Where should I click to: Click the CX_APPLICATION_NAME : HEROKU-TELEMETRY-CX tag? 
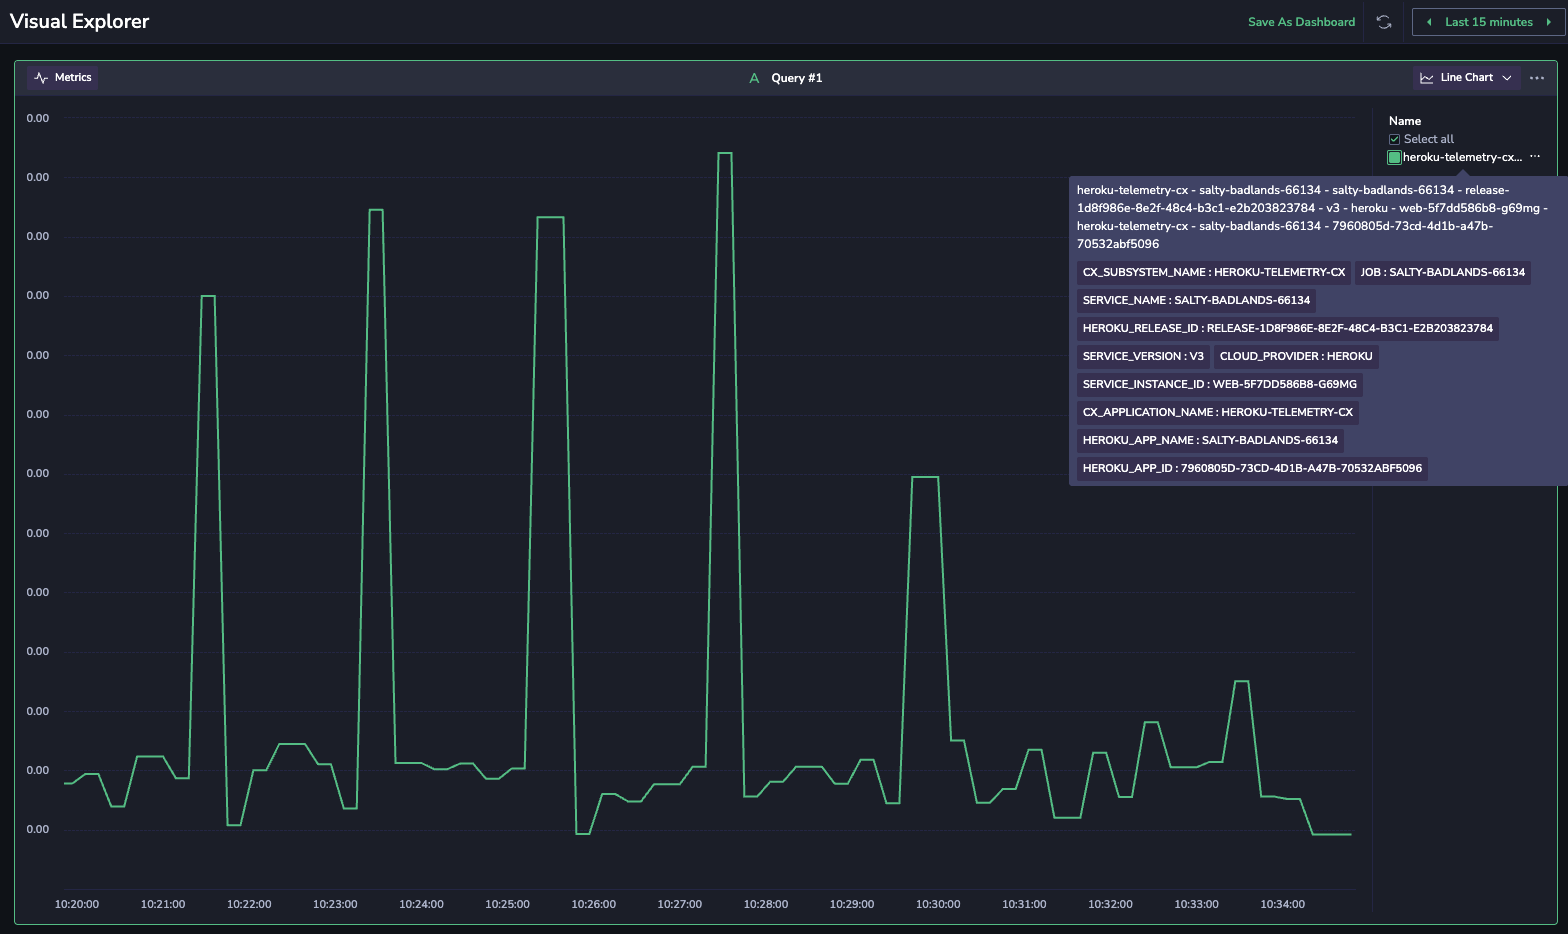(x=1218, y=412)
